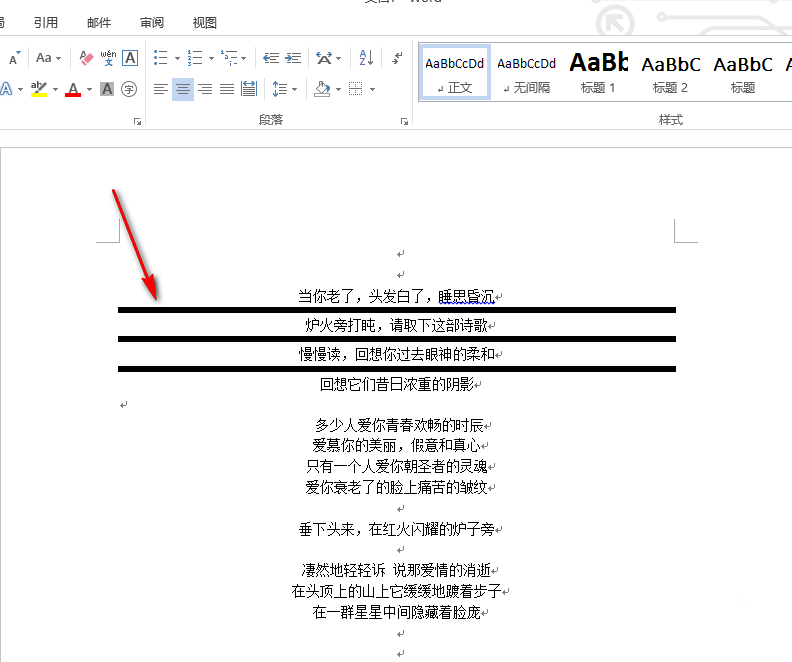The image size is (792, 662).
Task: Align text right
Action: [x=205, y=89]
